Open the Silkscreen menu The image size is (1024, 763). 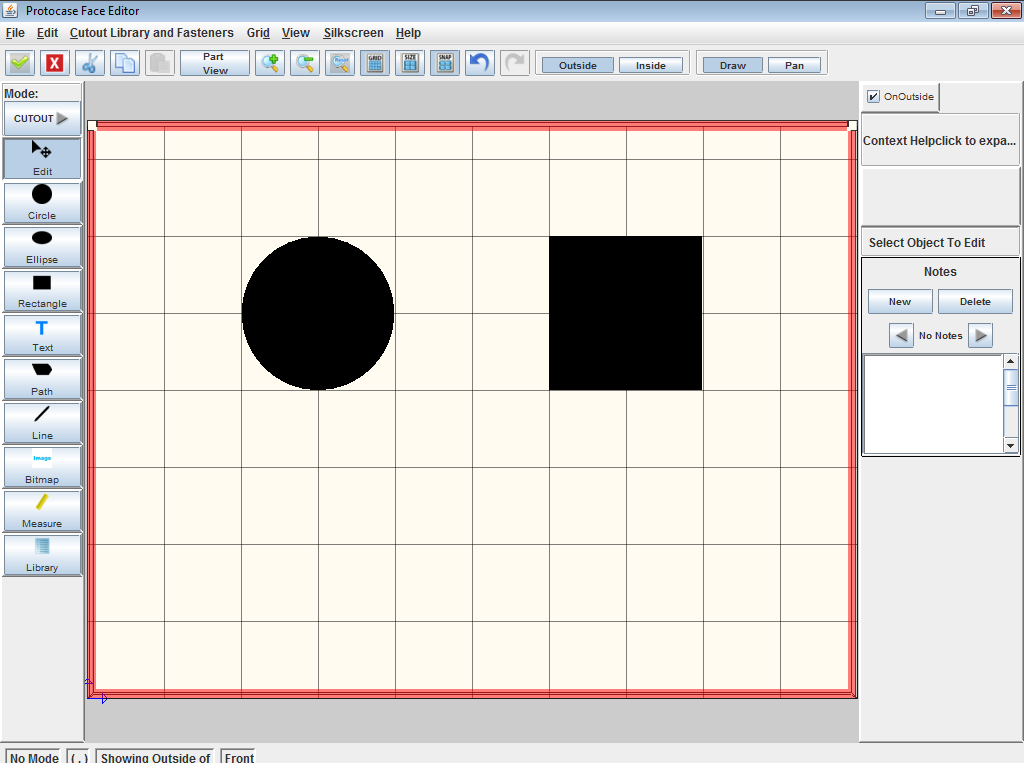(x=353, y=33)
